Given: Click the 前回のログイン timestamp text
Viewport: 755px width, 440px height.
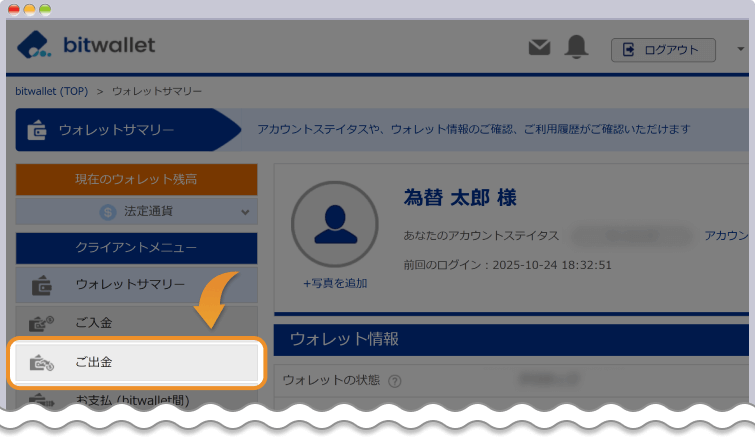Looking at the screenshot, I should [x=508, y=265].
